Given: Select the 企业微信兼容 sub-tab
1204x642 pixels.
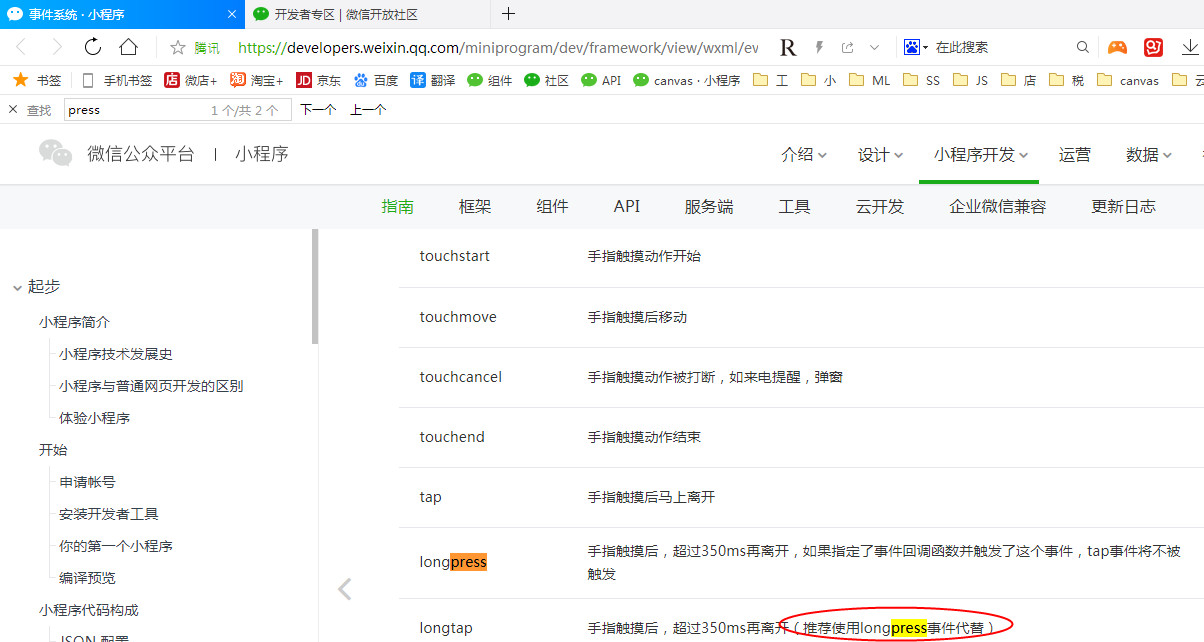Looking at the screenshot, I should [x=998, y=207].
